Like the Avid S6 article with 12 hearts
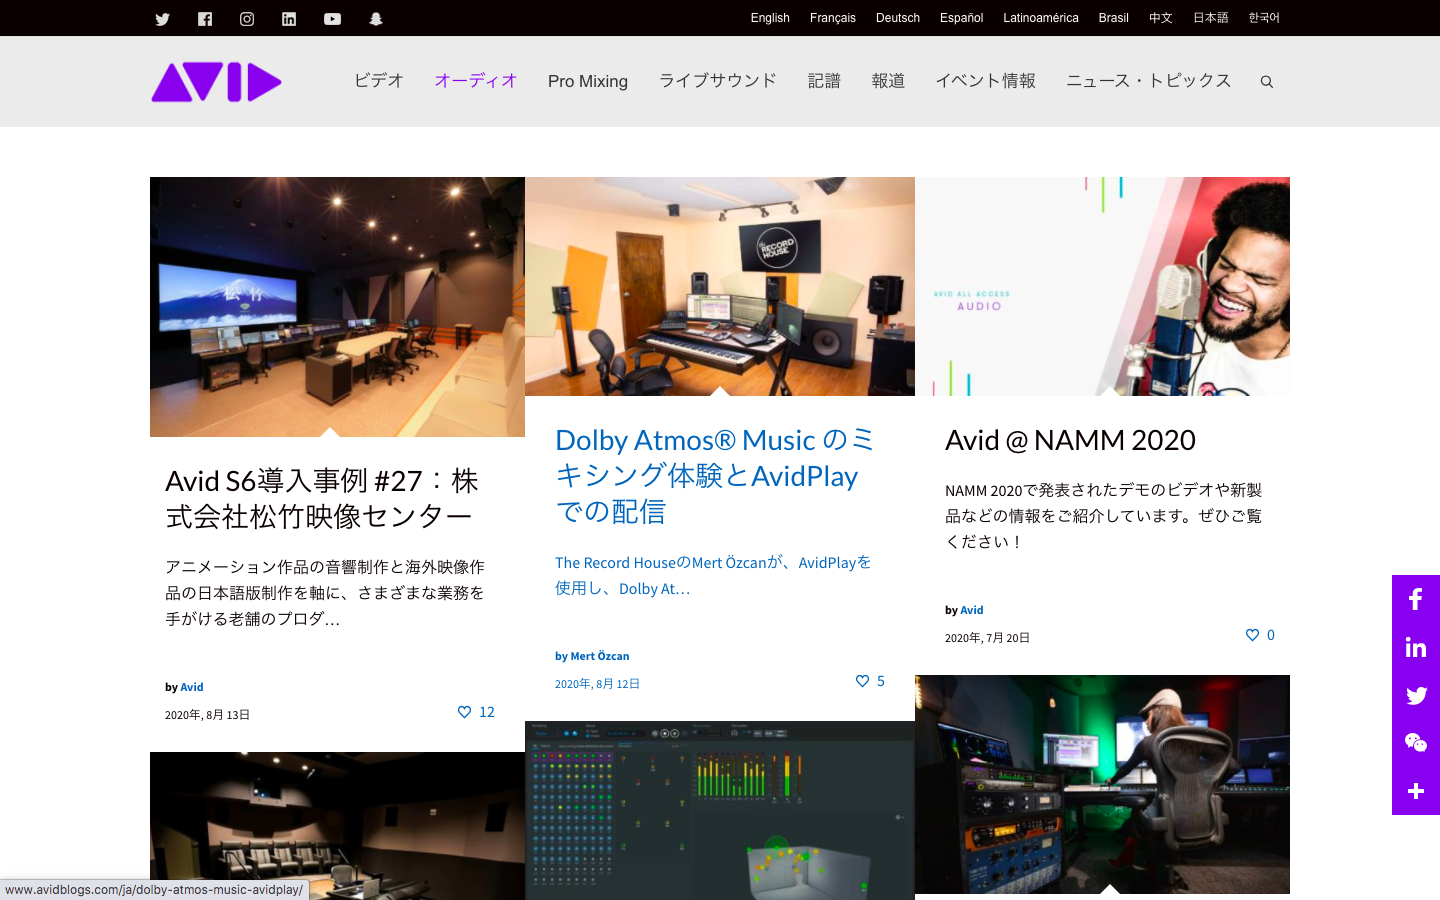 [476, 712]
